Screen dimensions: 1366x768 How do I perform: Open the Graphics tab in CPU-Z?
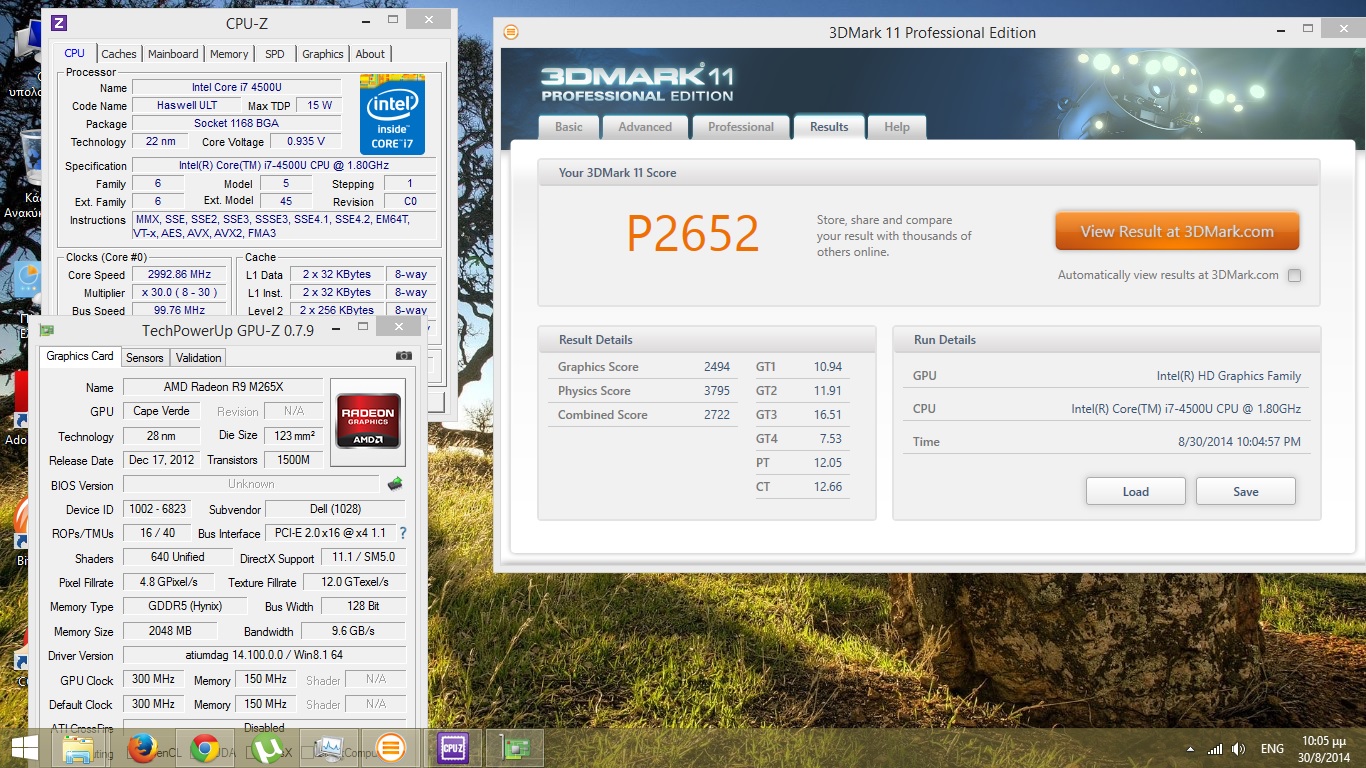(323, 54)
